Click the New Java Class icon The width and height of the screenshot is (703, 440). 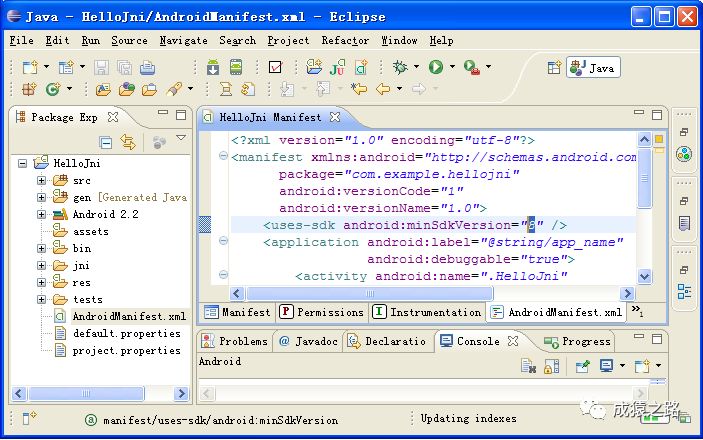pyautogui.click(x=52, y=89)
